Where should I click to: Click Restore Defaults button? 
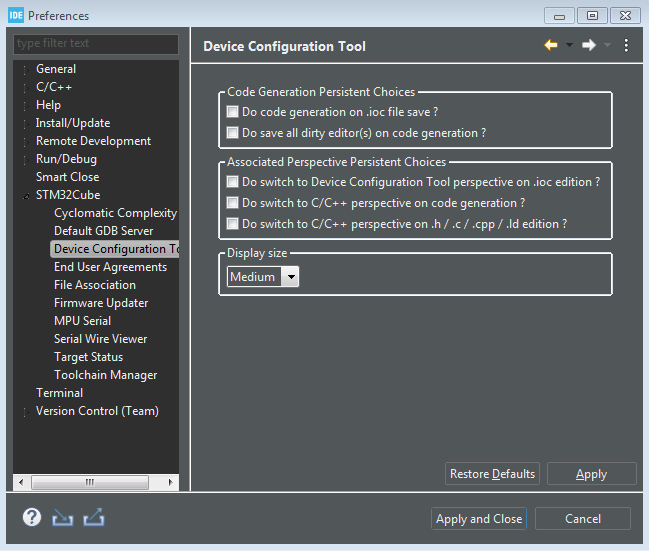coord(493,474)
